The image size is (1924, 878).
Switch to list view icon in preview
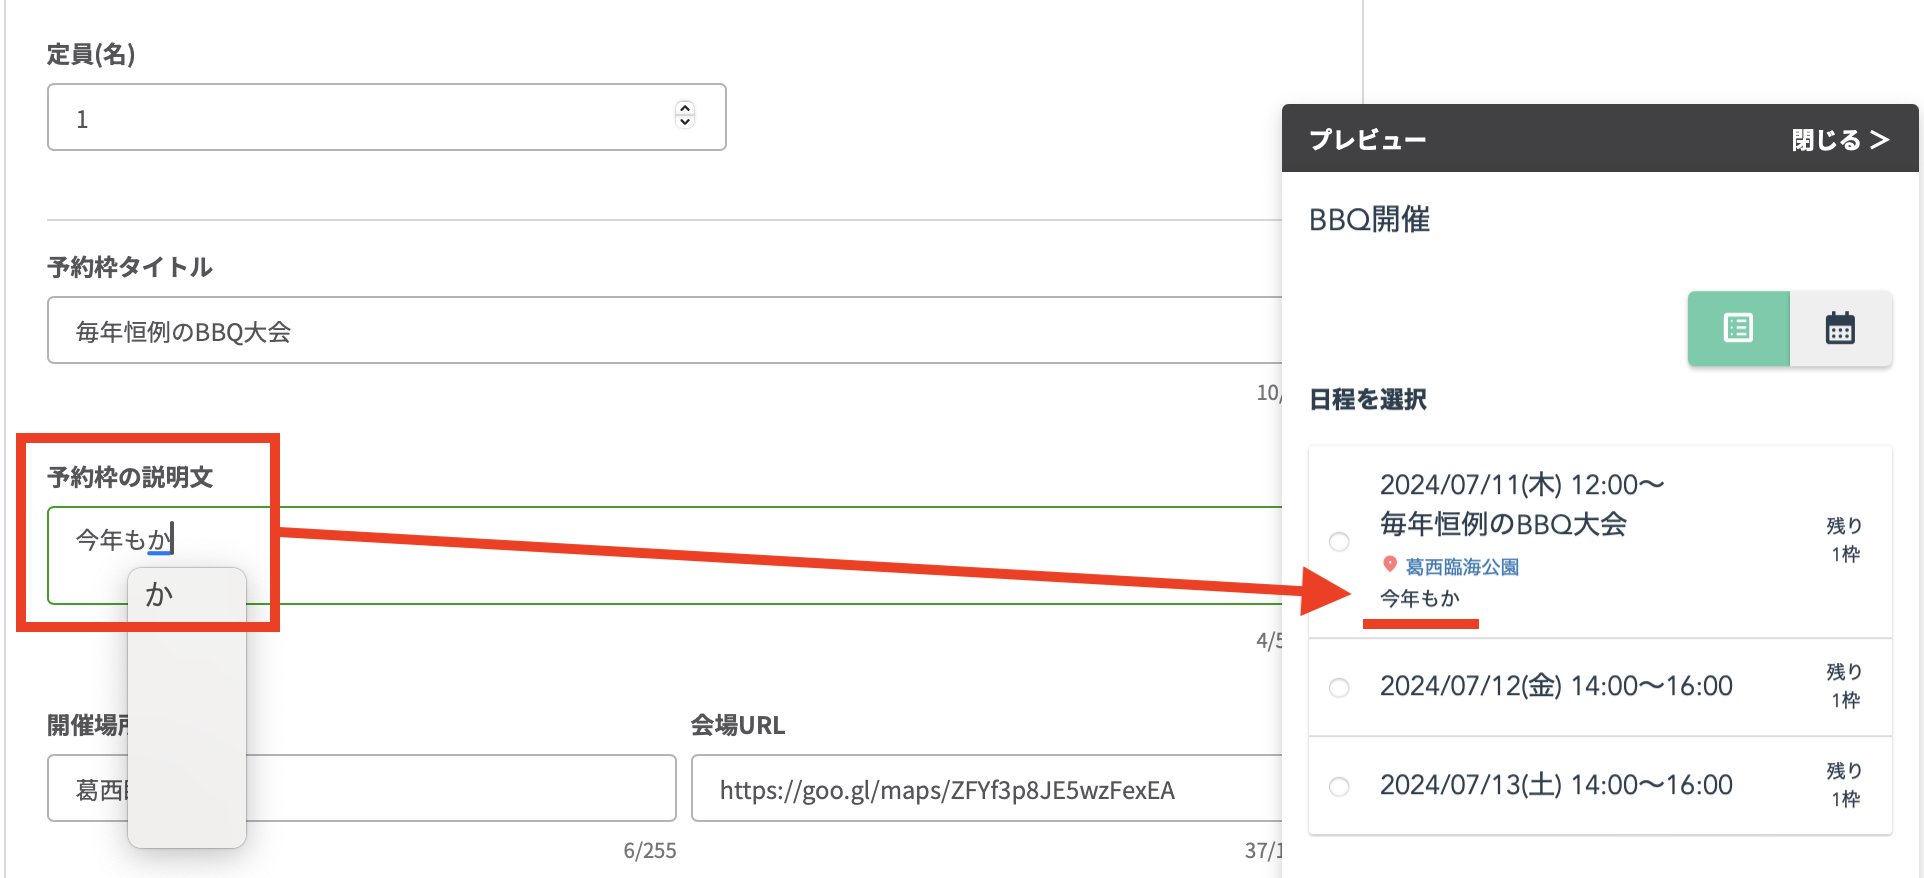tap(1738, 328)
